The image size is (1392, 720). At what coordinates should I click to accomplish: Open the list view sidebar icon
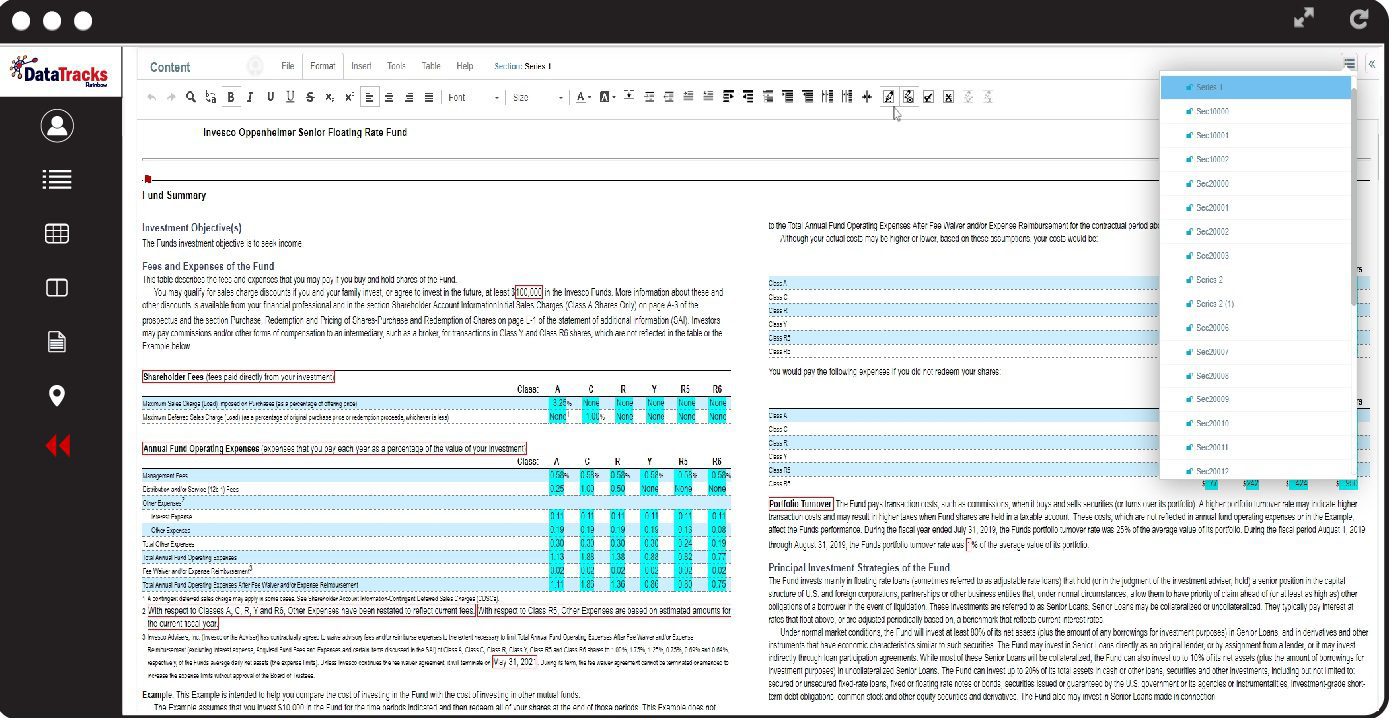click(57, 179)
